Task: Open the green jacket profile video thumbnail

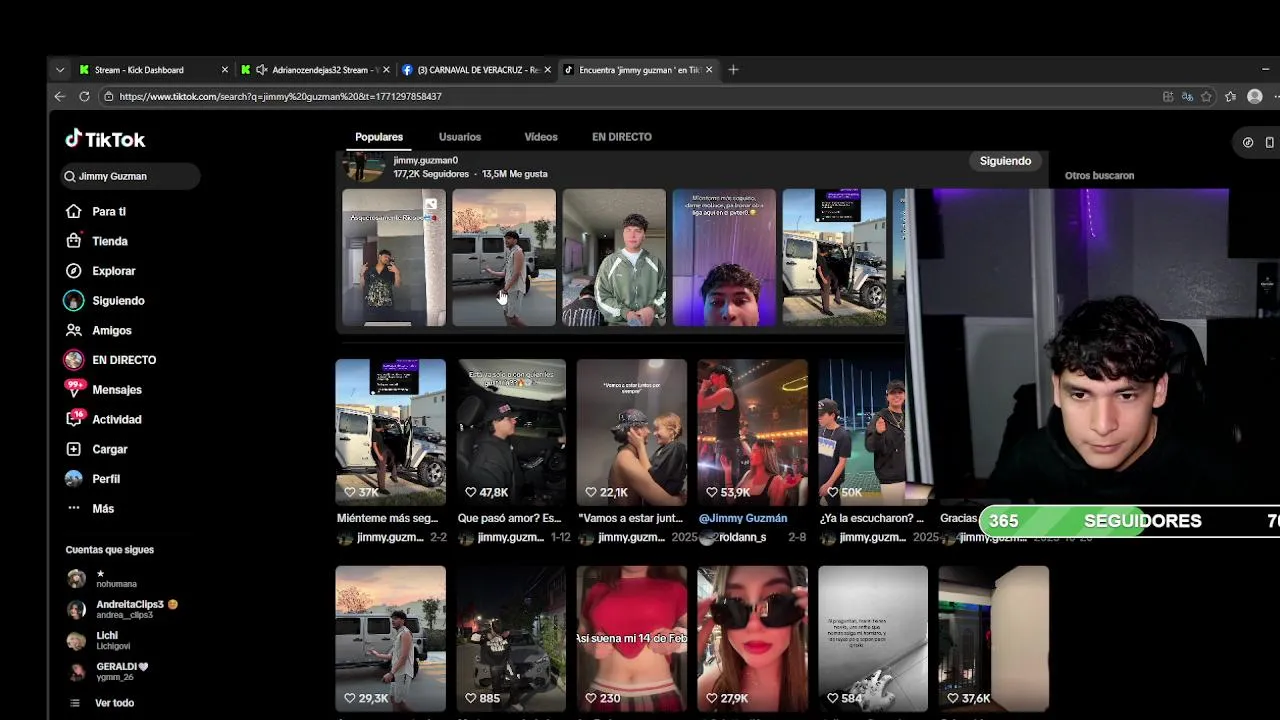Action: (614, 257)
